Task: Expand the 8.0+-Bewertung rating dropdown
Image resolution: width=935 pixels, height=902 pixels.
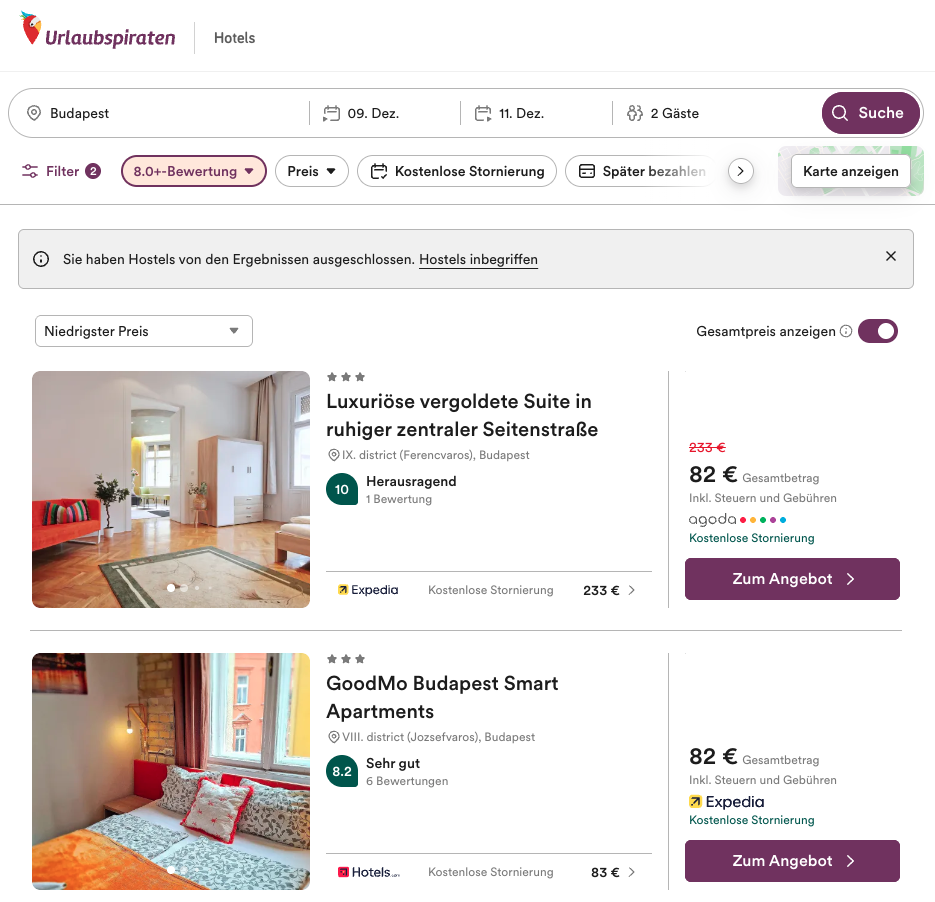Action: pyautogui.click(x=194, y=171)
